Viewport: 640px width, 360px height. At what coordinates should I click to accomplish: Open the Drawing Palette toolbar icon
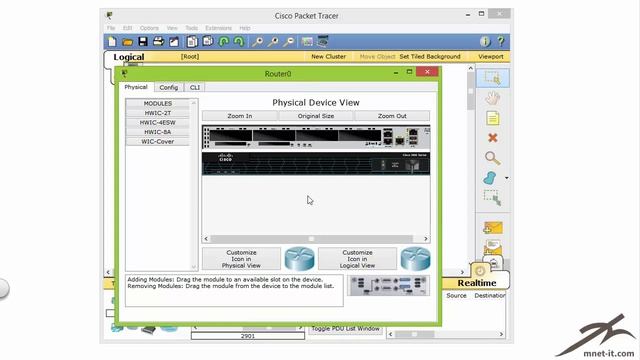[307, 42]
